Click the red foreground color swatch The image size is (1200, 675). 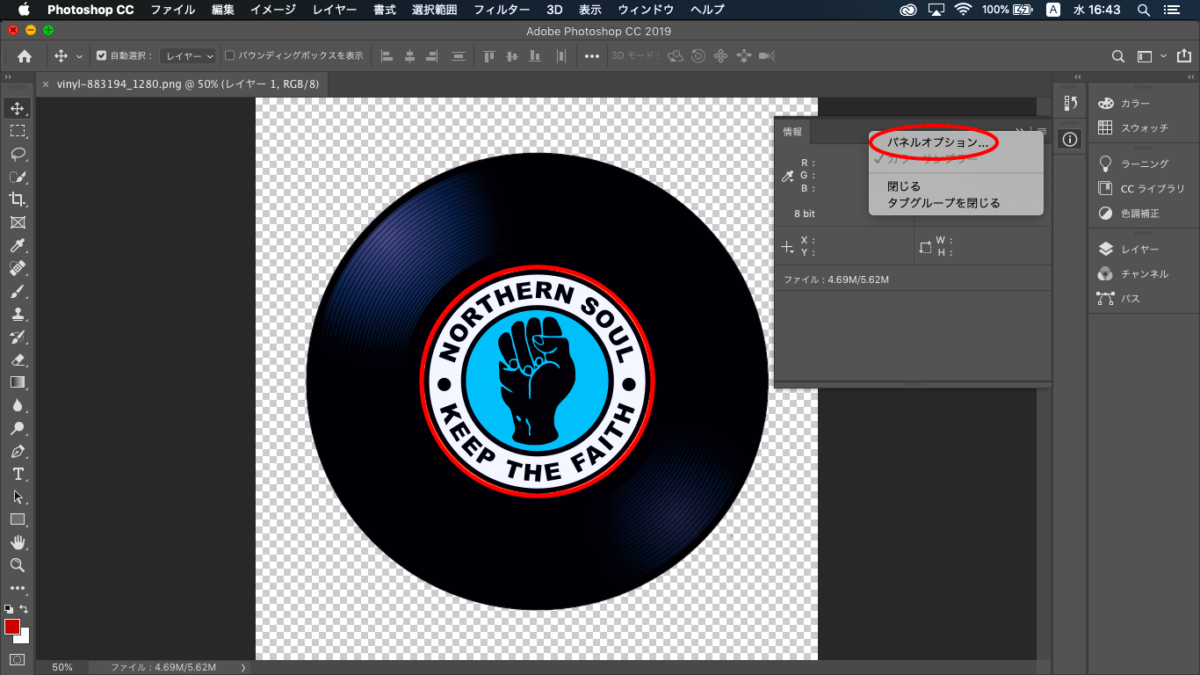point(11,626)
